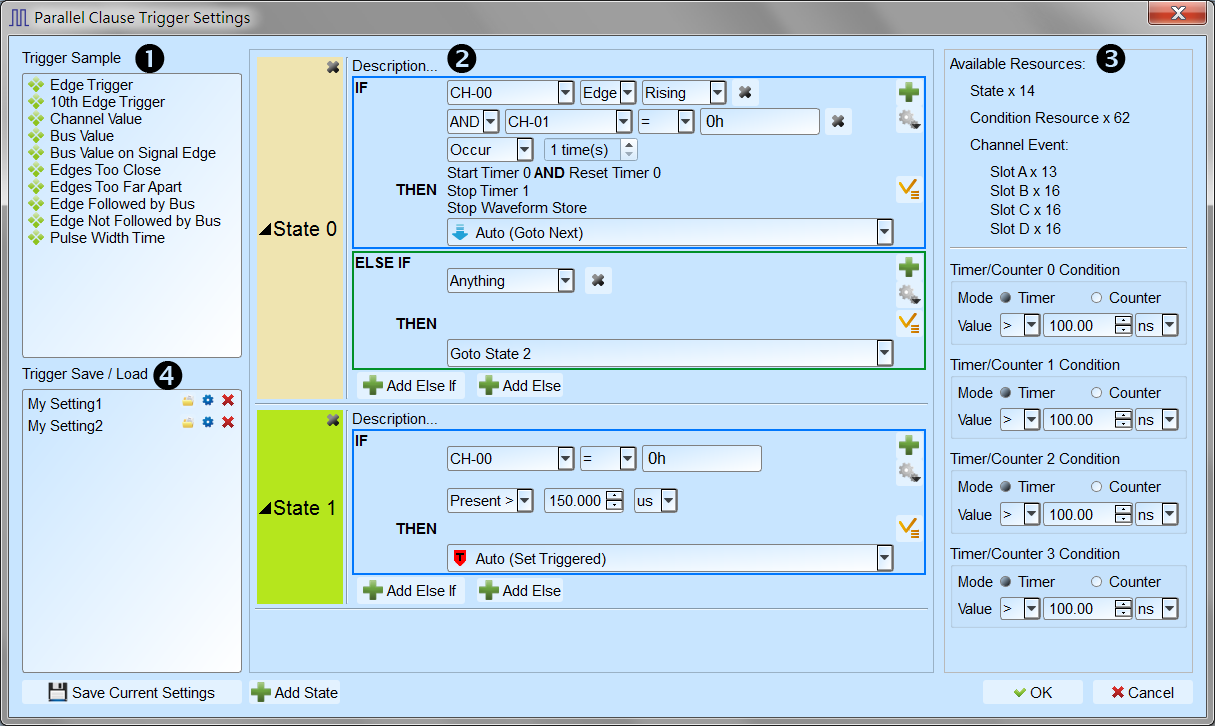Open action list icon in State 0 IF THEN row
The width and height of the screenshot is (1215, 726).
point(908,189)
